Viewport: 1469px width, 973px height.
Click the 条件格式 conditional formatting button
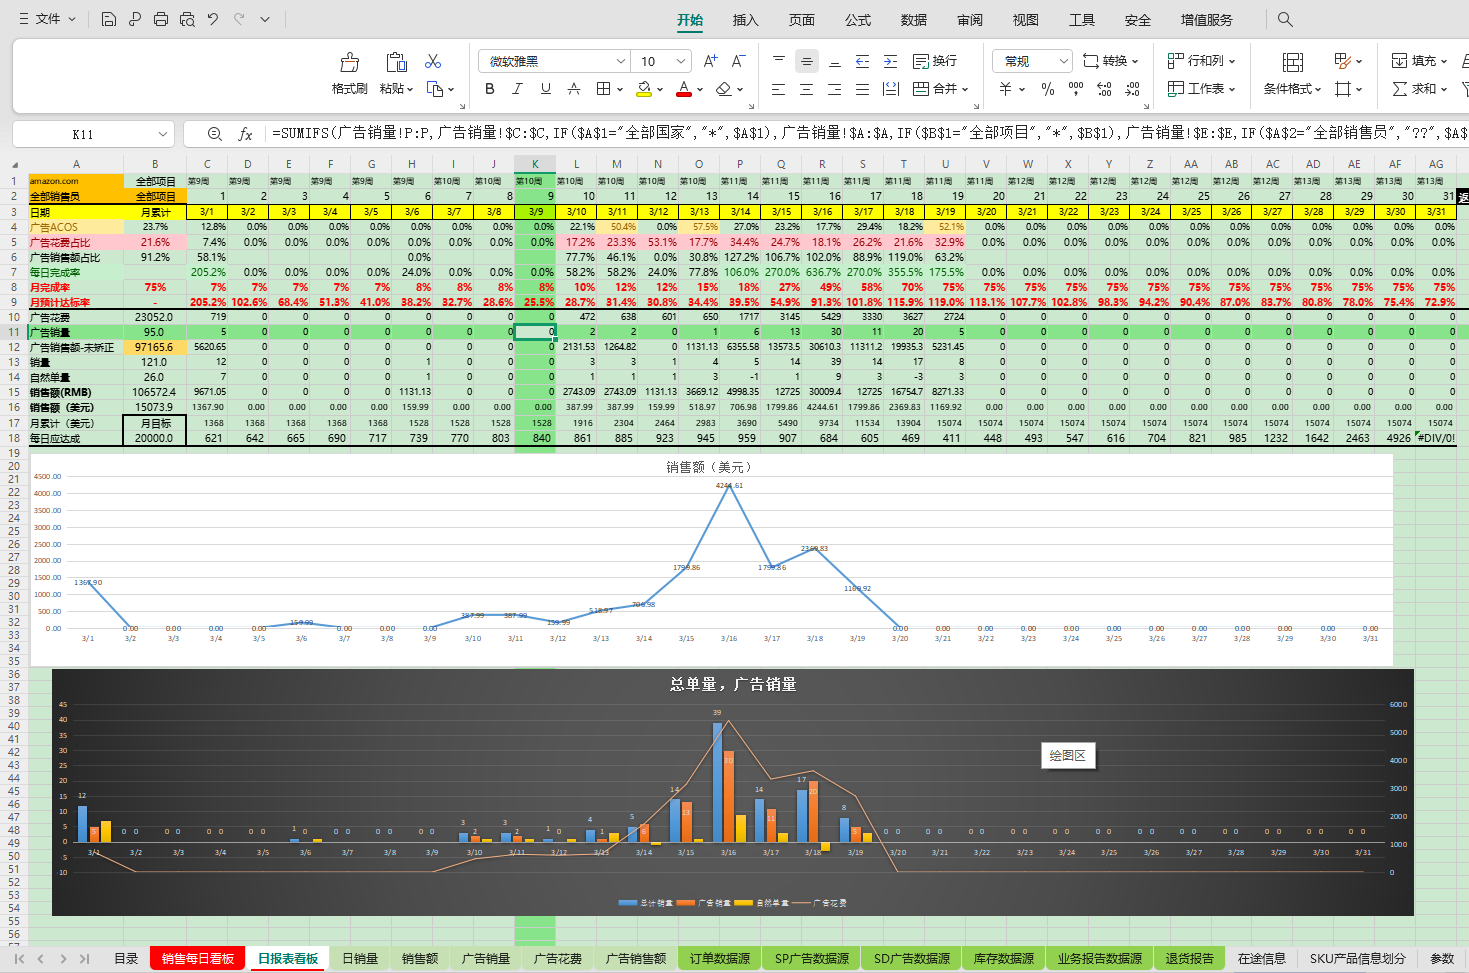[1292, 74]
